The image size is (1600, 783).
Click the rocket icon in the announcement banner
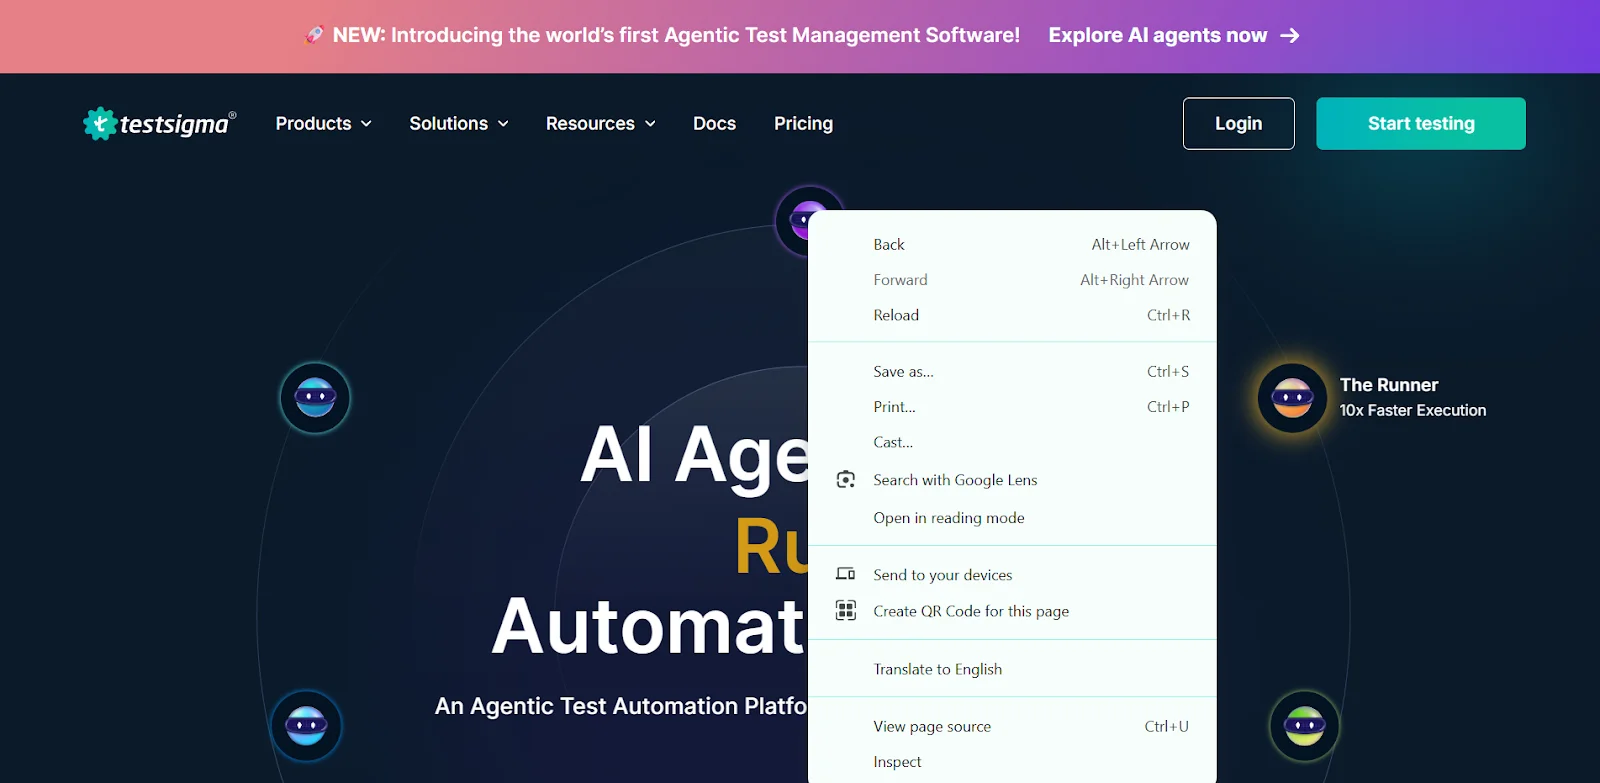pyautogui.click(x=314, y=35)
